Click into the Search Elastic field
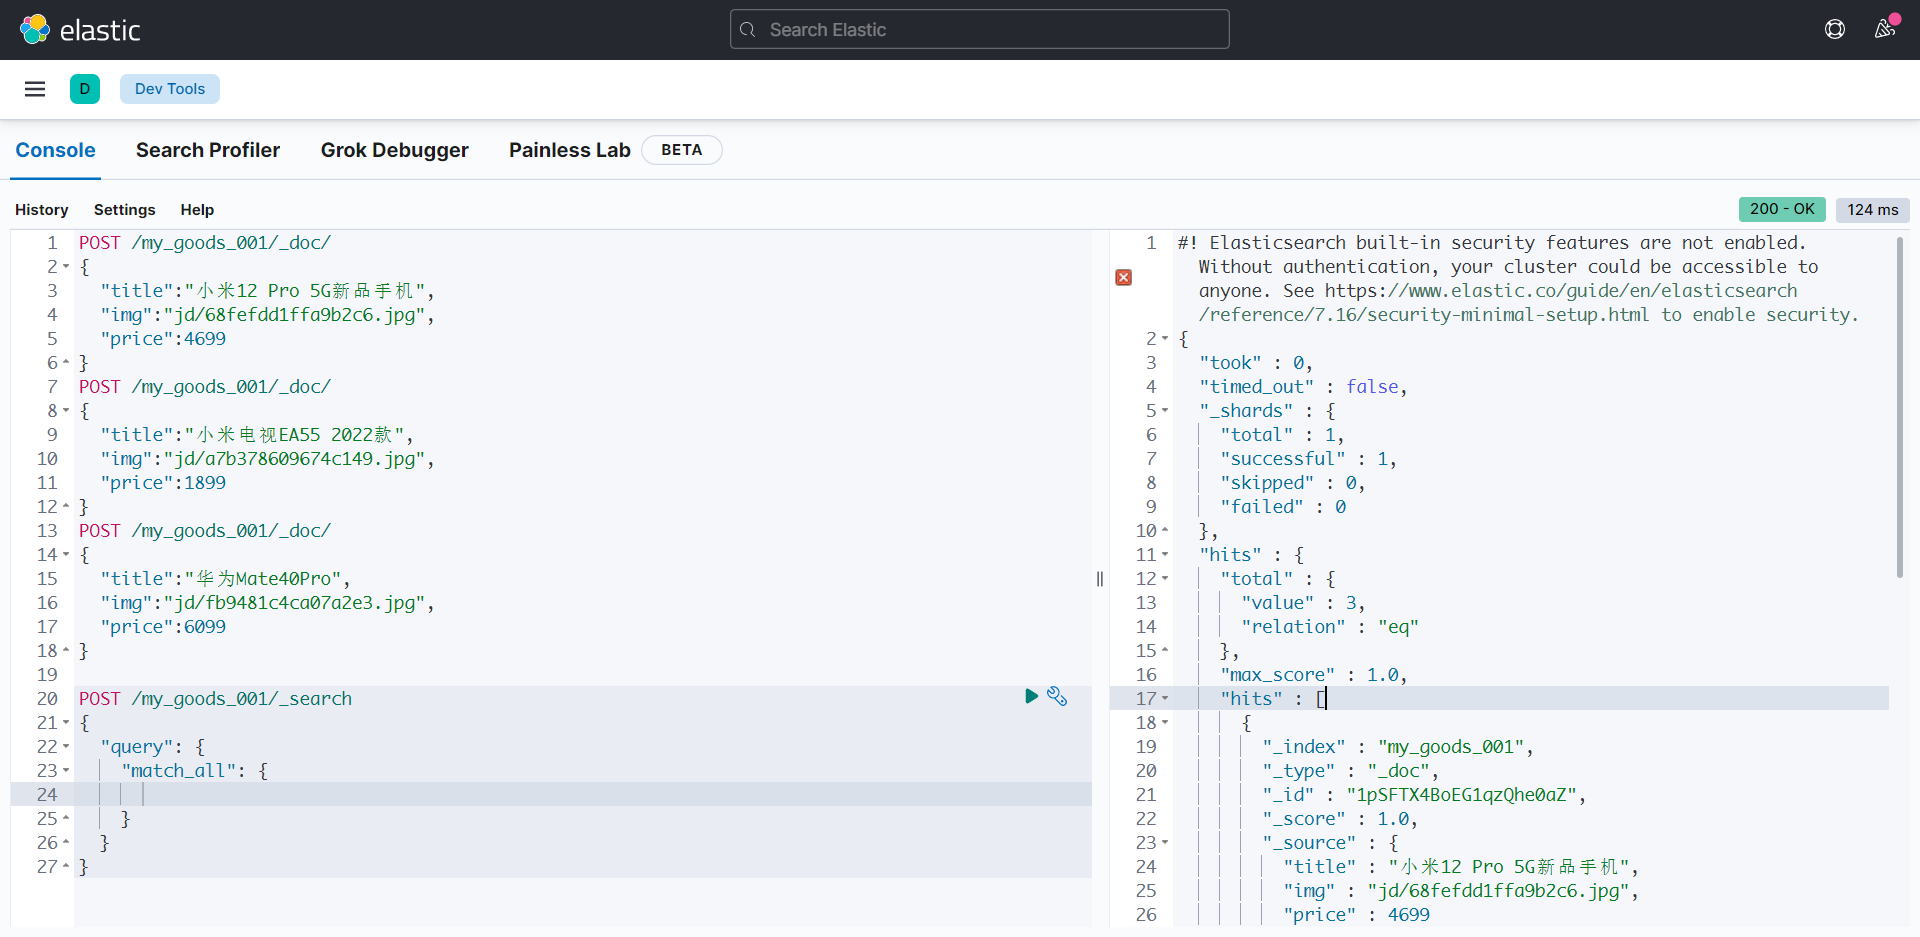The image size is (1920, 937). tap(980, 30)
